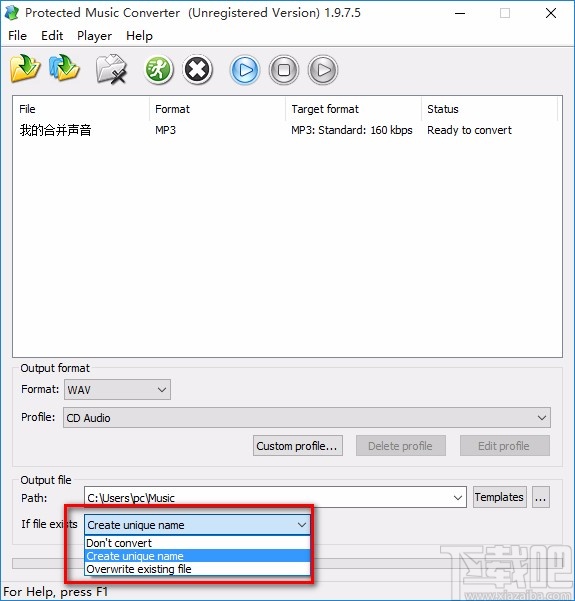Click the Ready to convert status

[470, 130]
